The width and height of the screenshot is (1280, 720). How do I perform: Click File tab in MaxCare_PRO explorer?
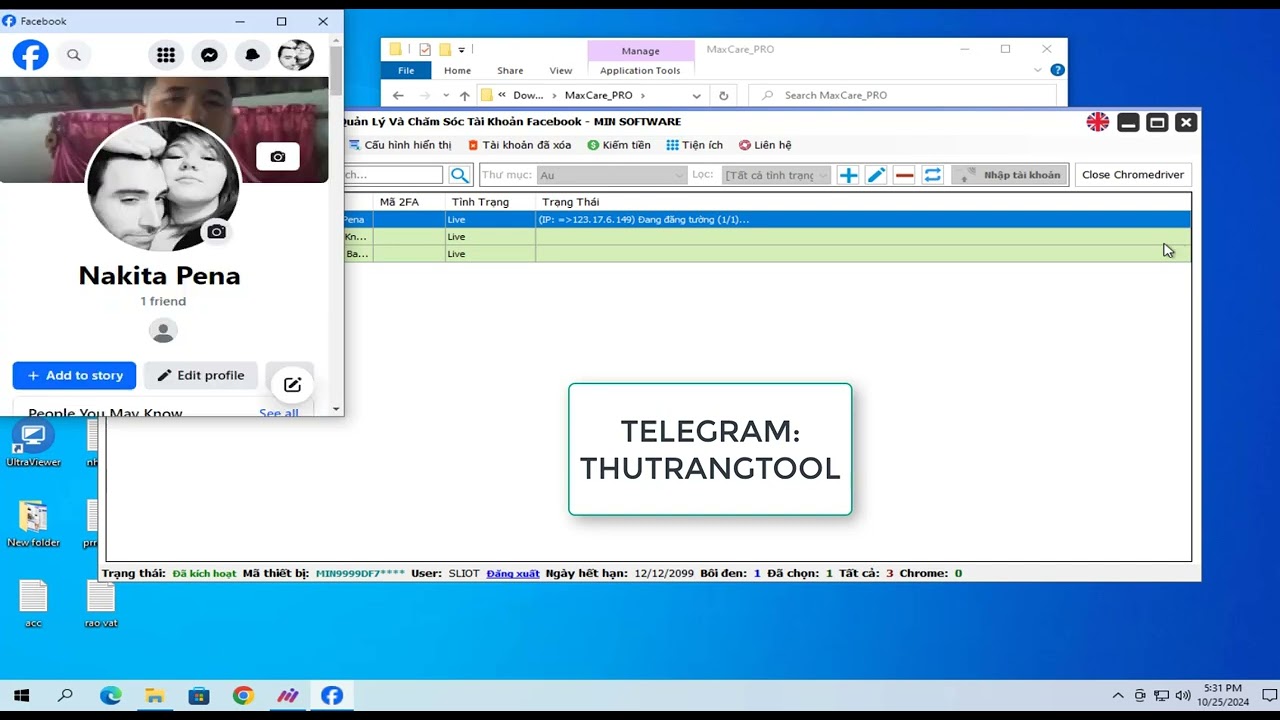pyautogui.click(x=406, y=71)
